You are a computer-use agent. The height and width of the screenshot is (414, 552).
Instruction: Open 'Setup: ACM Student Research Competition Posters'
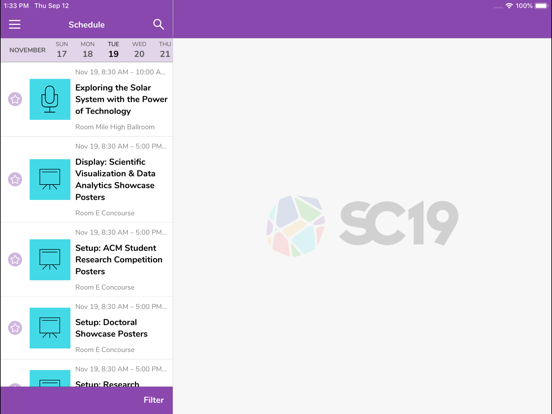tap(119, 260)
